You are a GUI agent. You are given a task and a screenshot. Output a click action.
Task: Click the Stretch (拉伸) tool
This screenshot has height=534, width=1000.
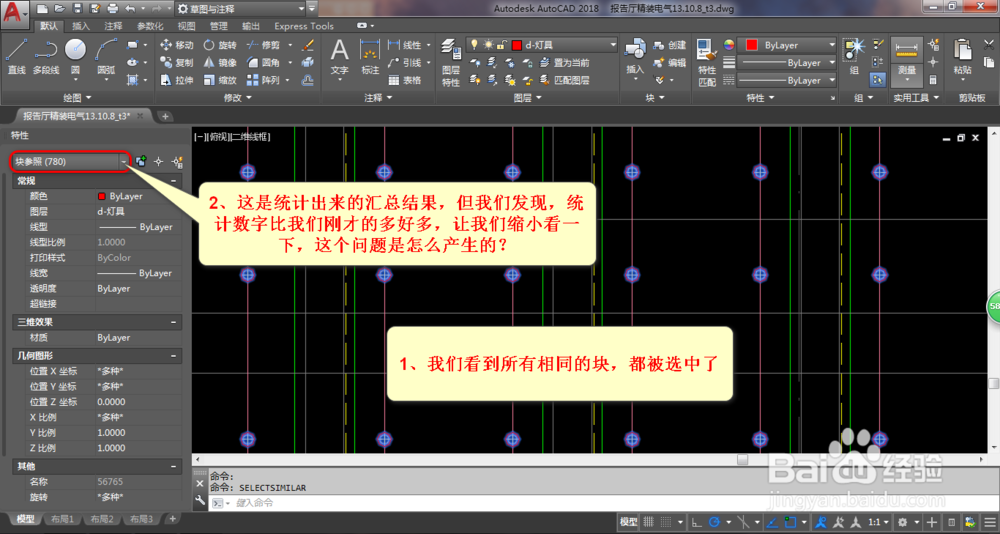177,80
